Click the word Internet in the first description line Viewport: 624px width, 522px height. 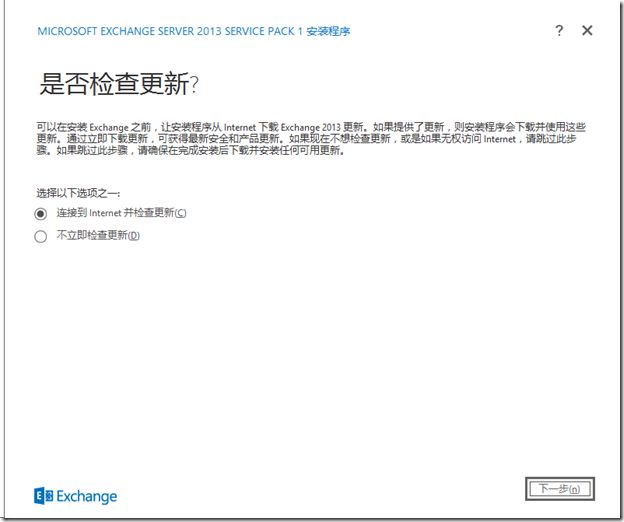[x=240, y=128]
